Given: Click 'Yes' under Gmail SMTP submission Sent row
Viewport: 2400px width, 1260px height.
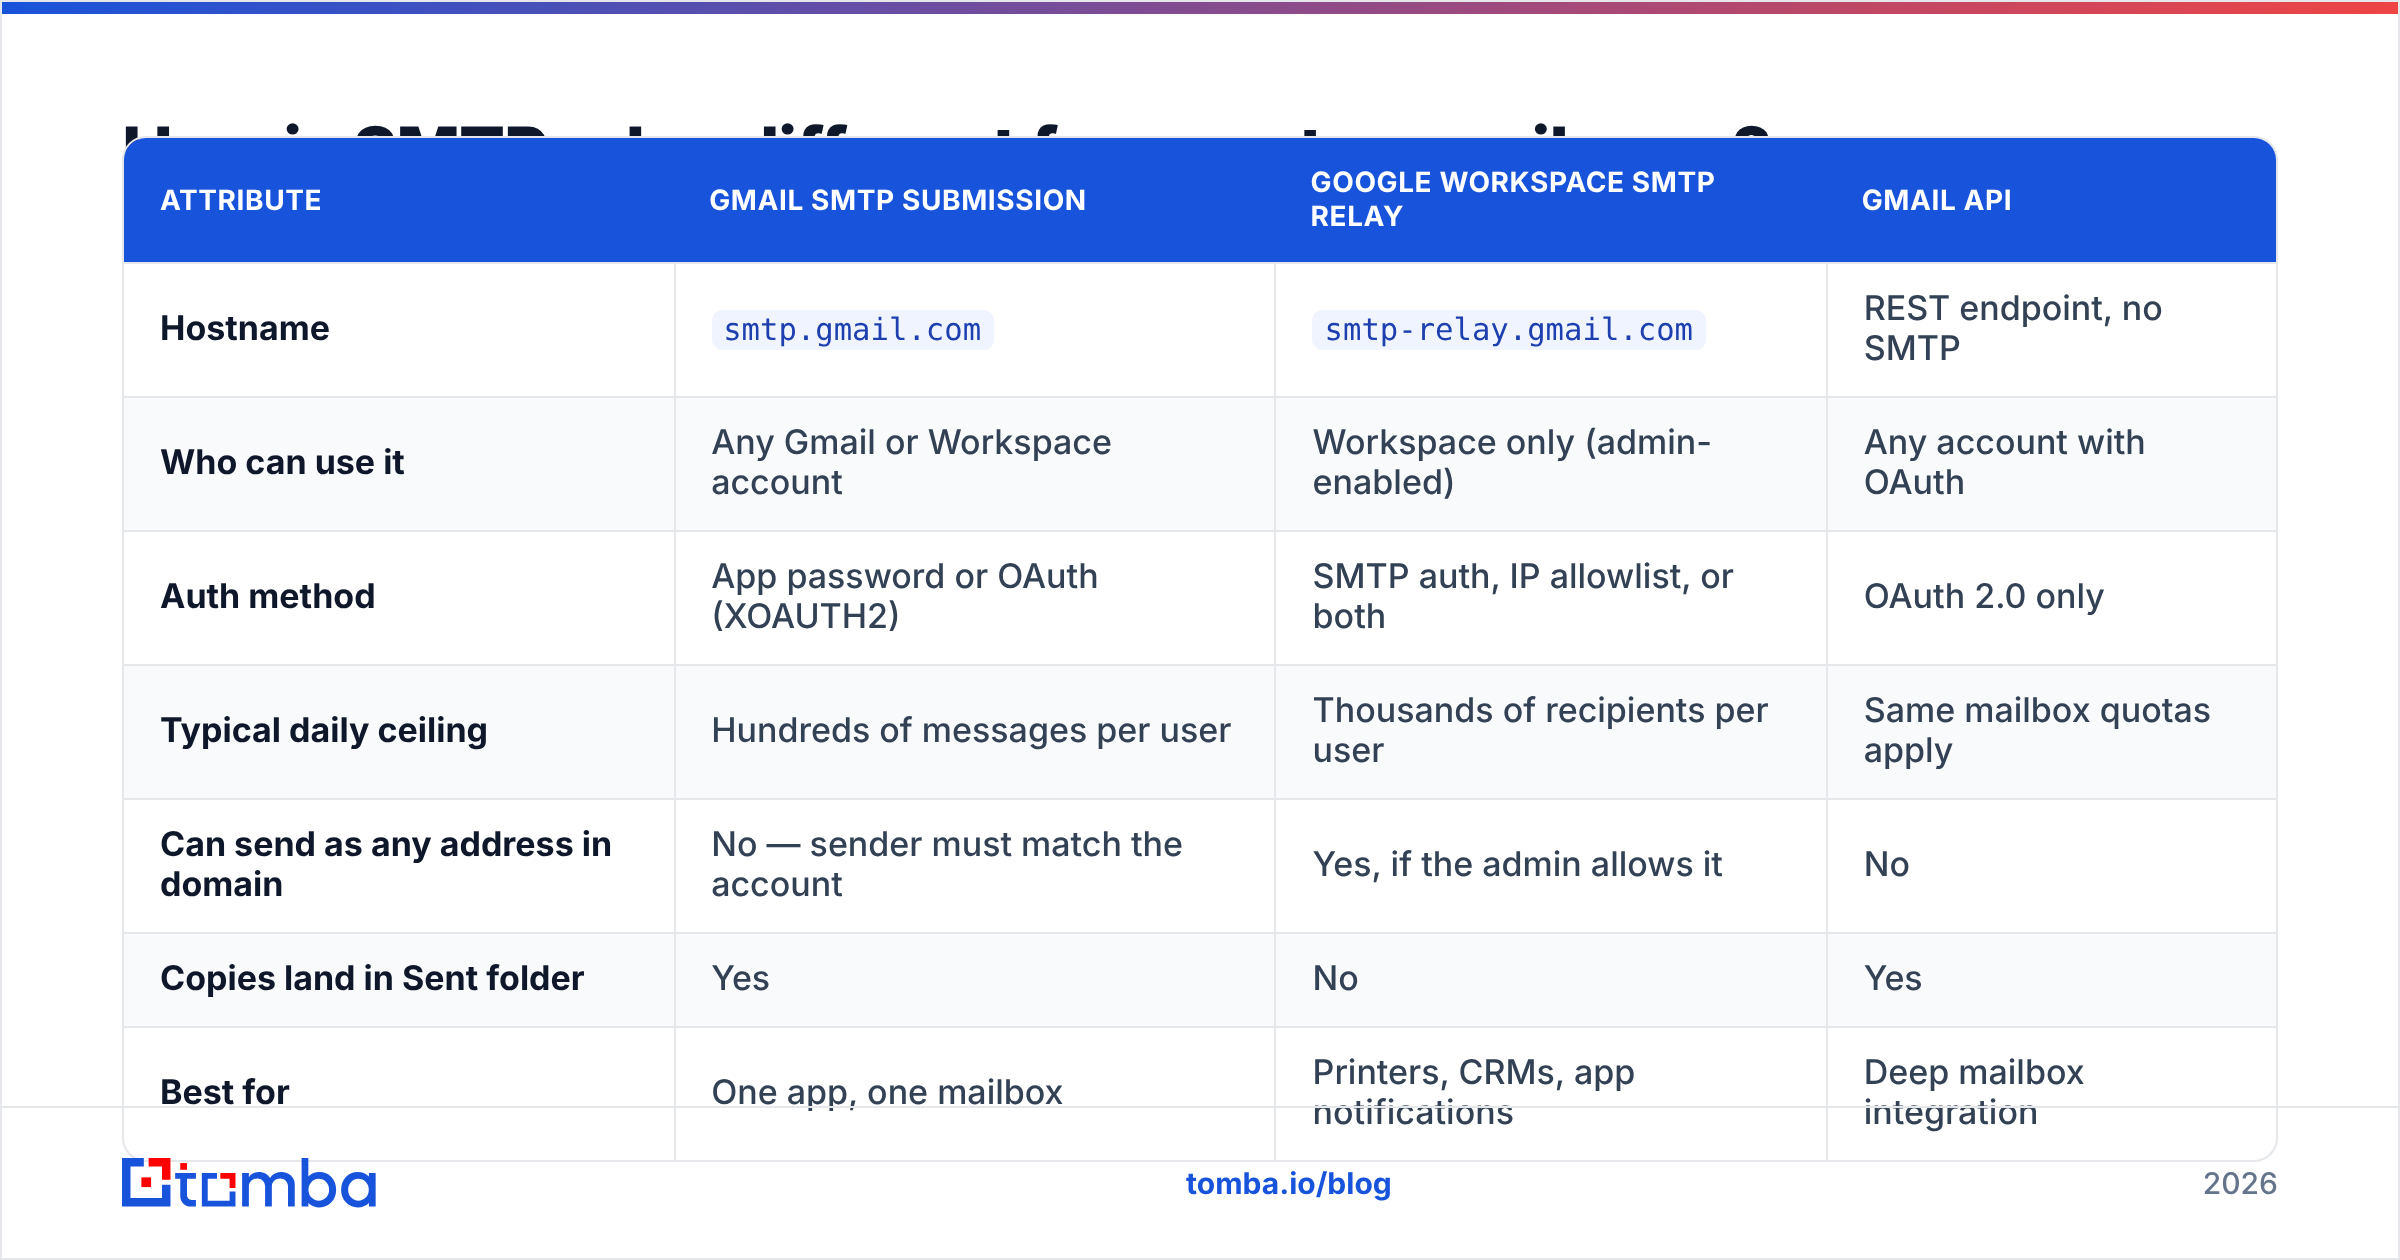Looking at the screenshot, I should [x=741, y=978].
